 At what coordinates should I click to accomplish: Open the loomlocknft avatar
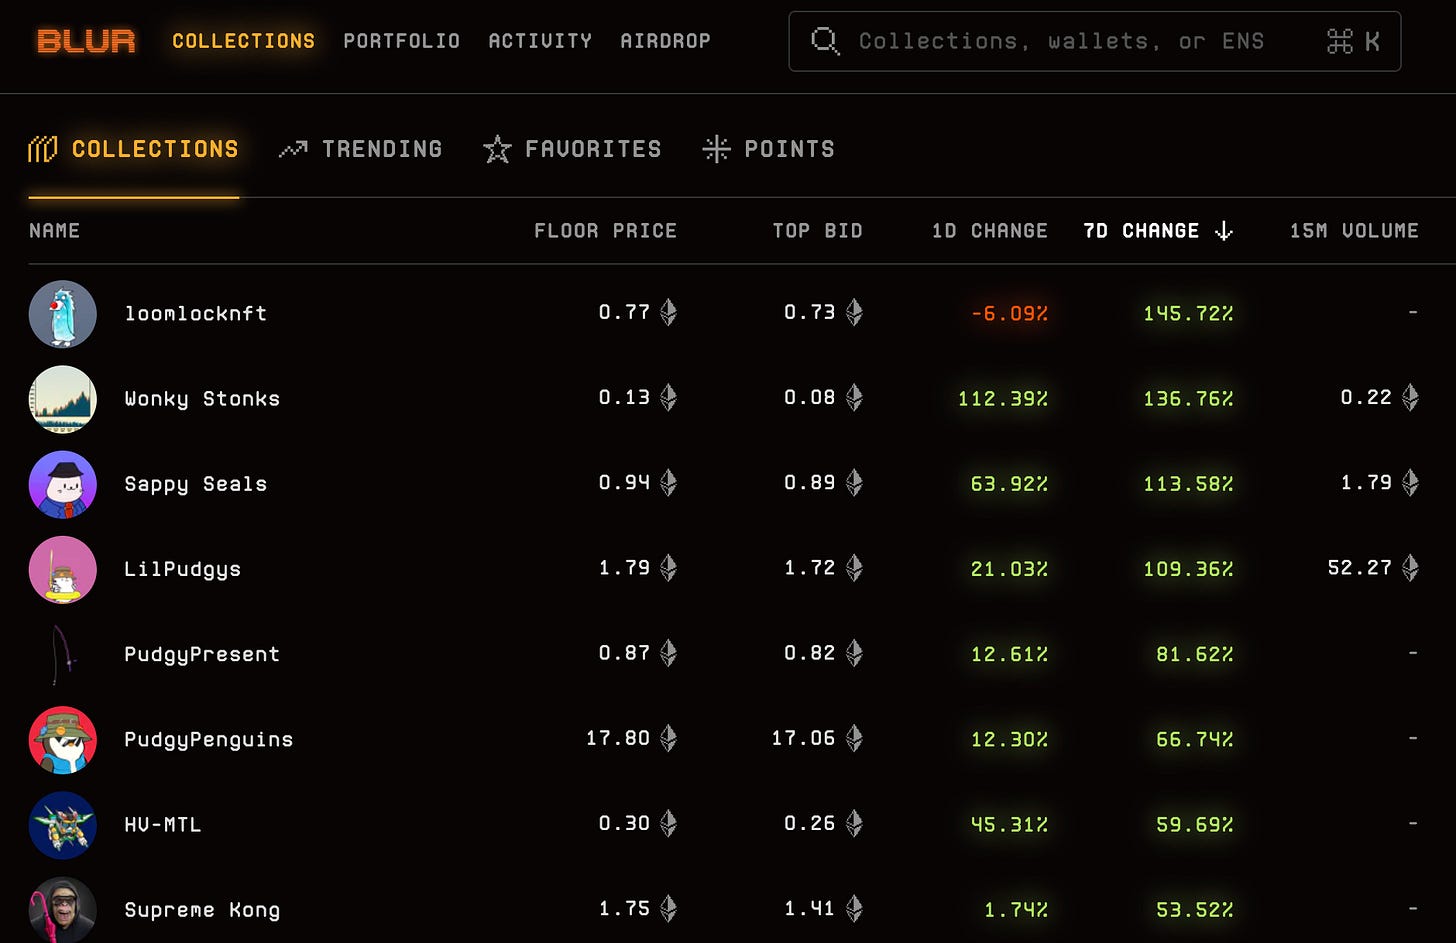[x=63, y=314]
